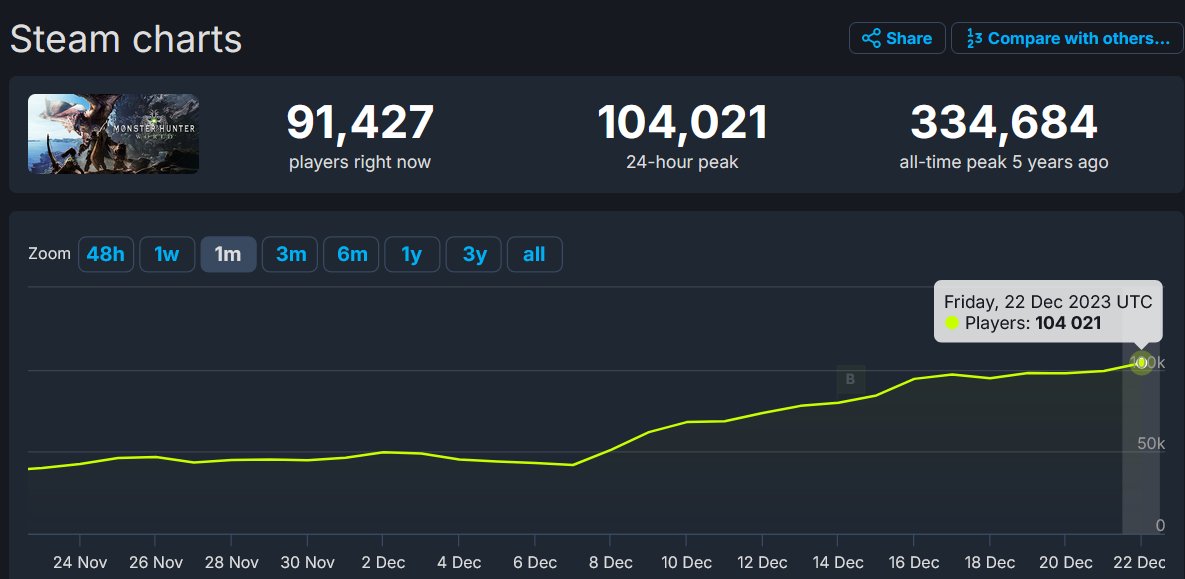This screenshot has height=579, width=1185.
Task: Click the Share button
Action: pos(897,38)
